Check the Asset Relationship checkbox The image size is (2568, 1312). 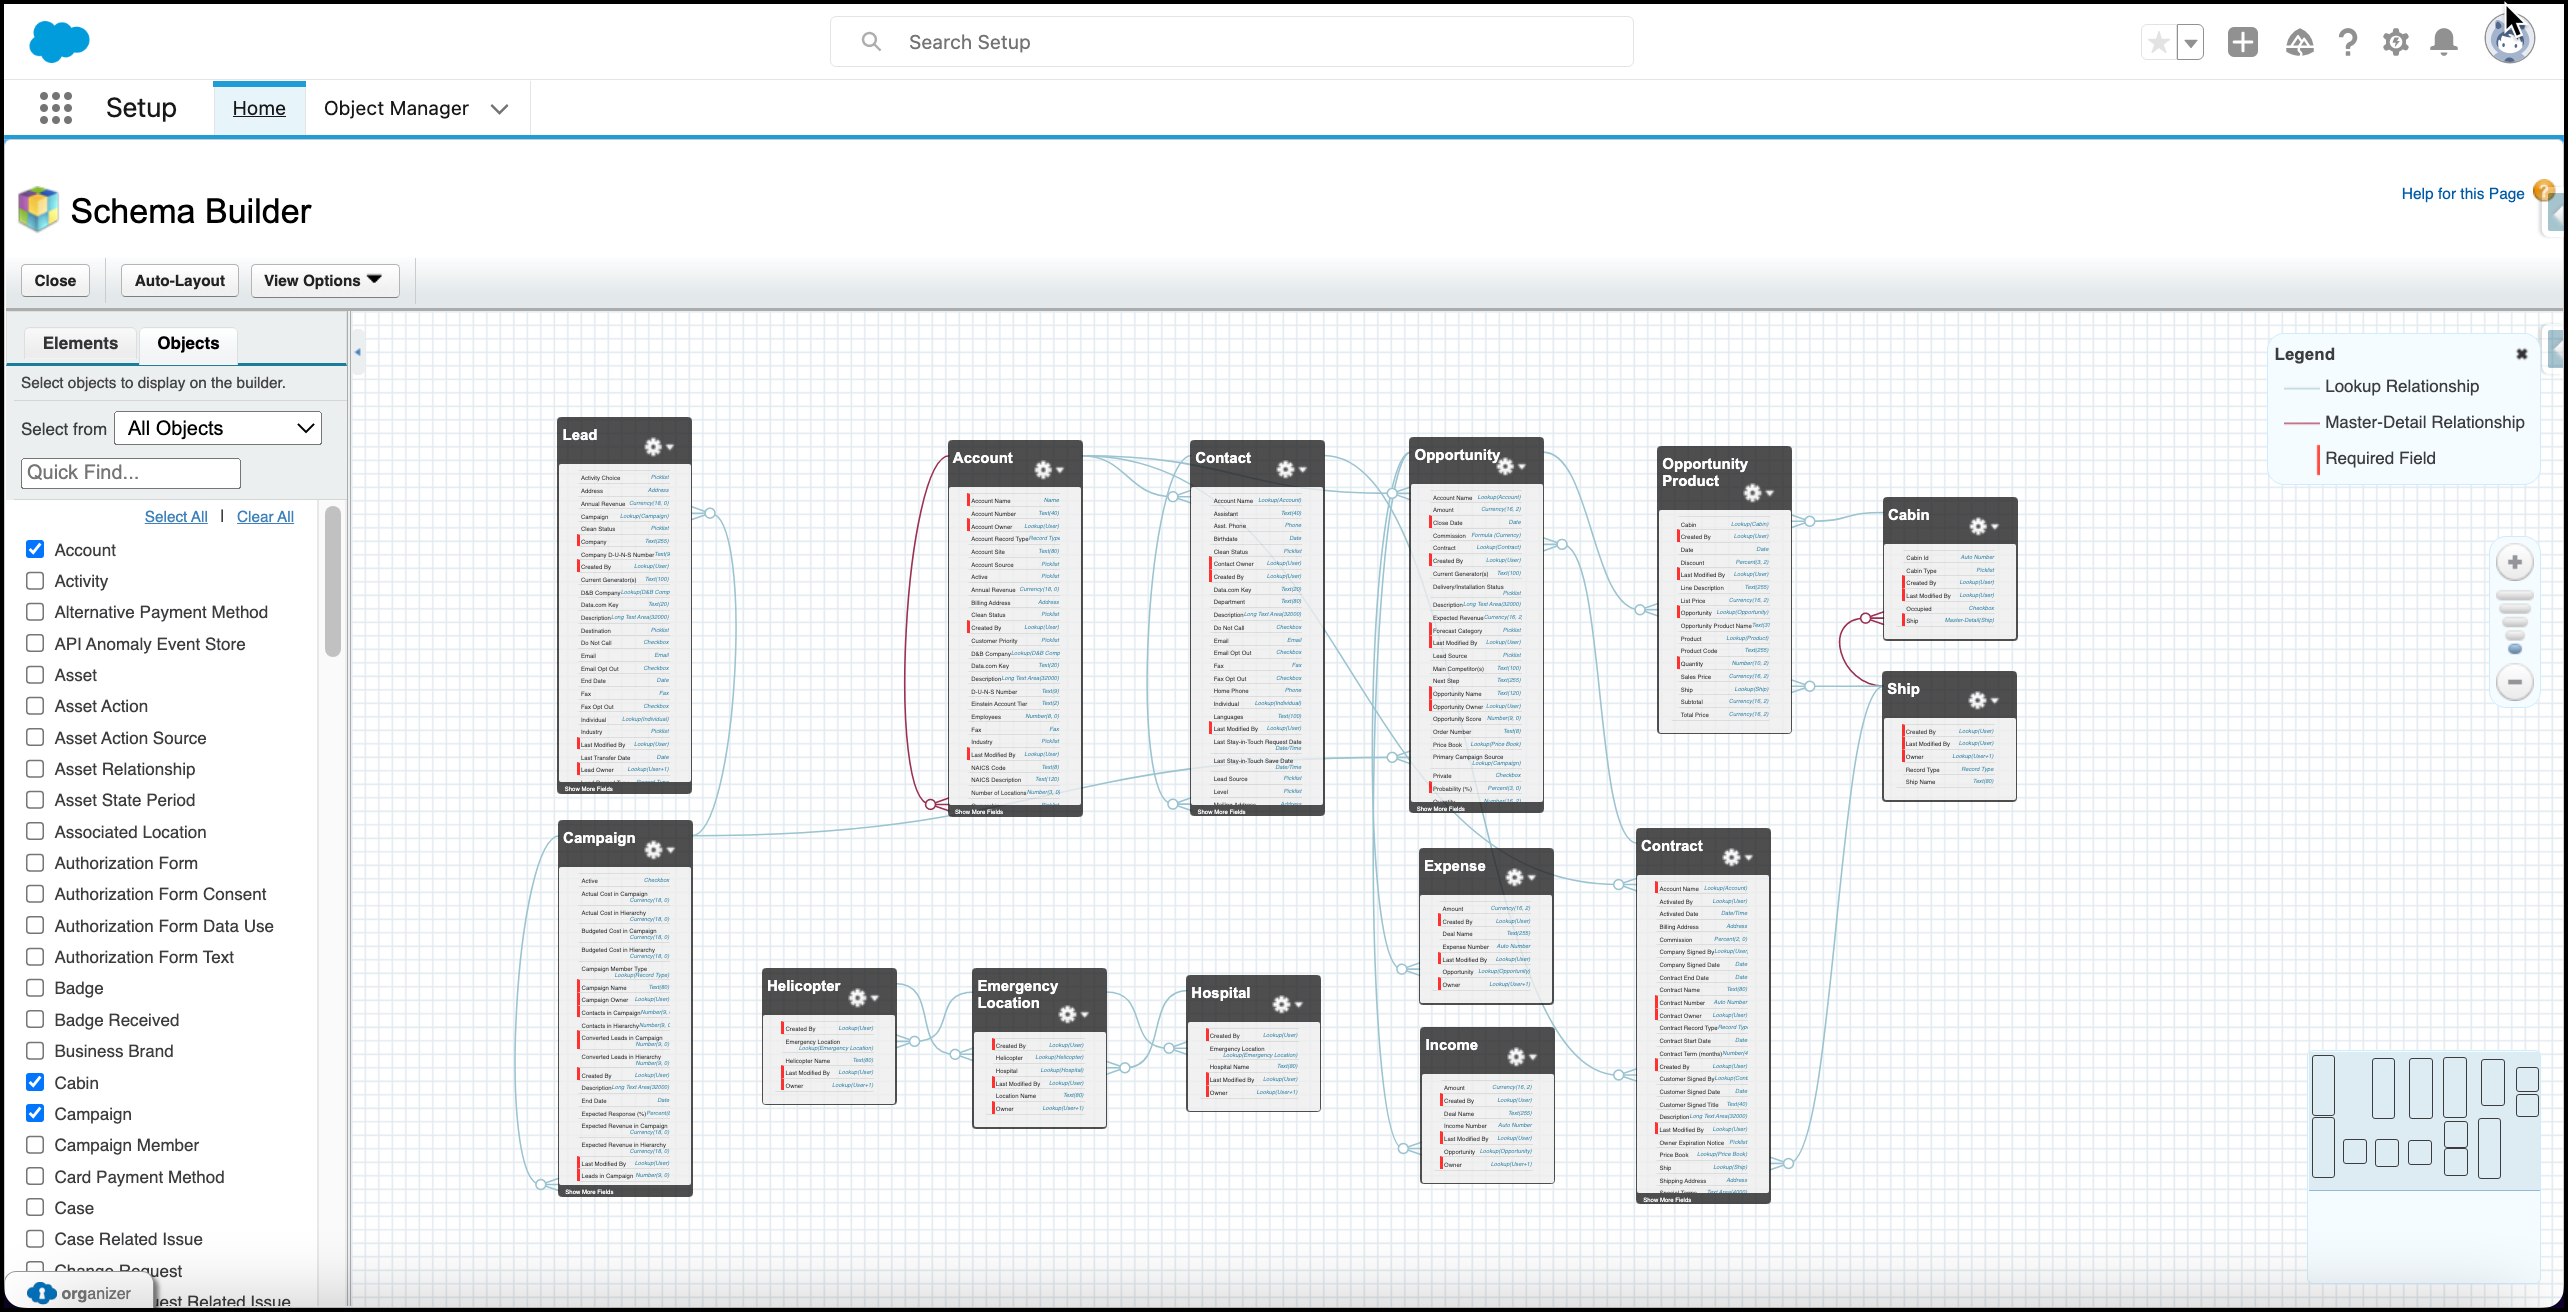tap(35, 768)
